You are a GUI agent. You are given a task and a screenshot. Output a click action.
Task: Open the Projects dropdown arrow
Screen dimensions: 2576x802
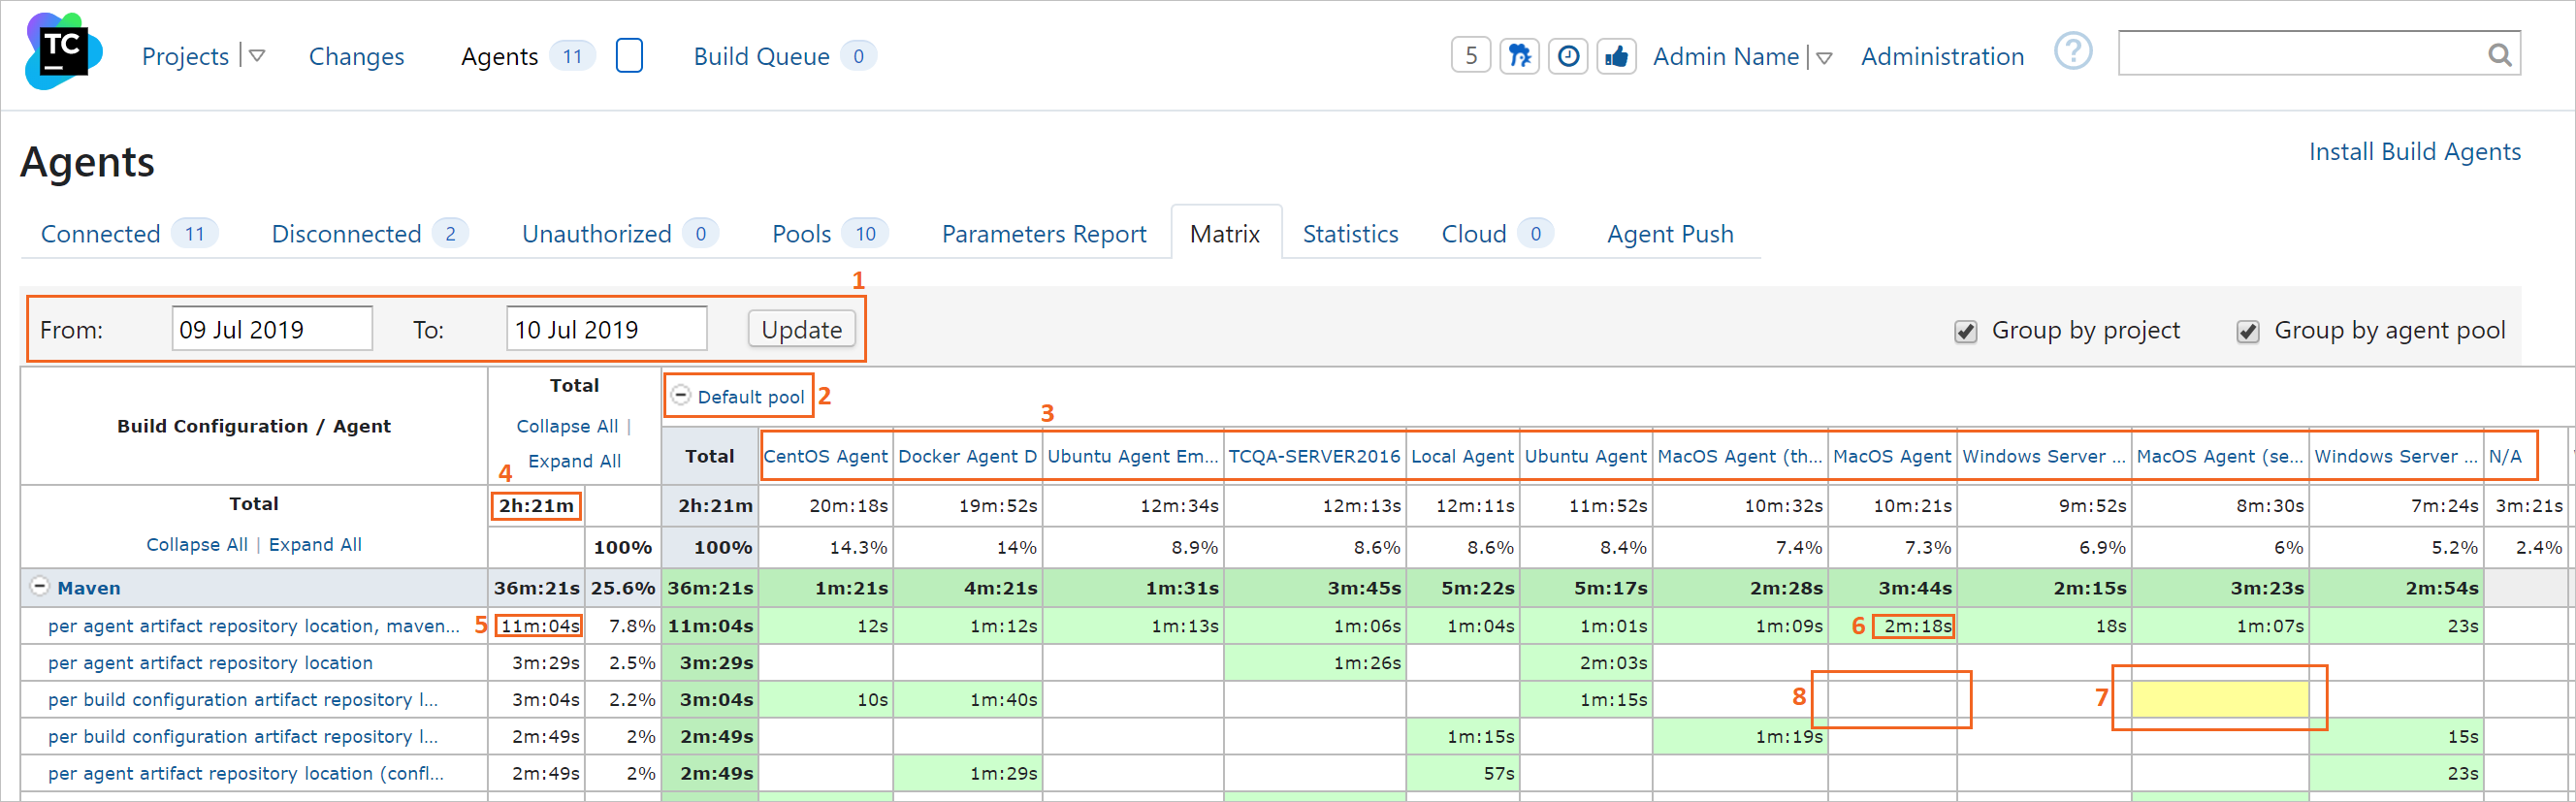coord(257,56)
